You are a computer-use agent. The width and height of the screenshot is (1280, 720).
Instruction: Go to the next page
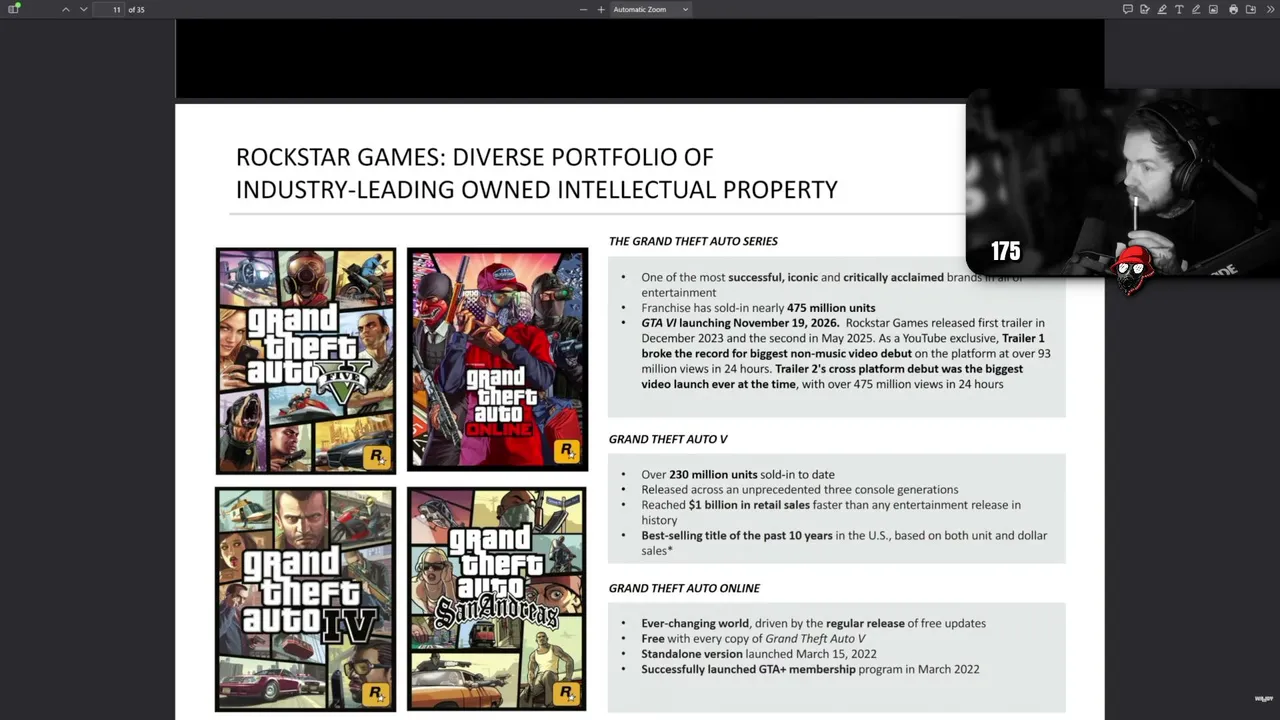click(x=83, y=9)
